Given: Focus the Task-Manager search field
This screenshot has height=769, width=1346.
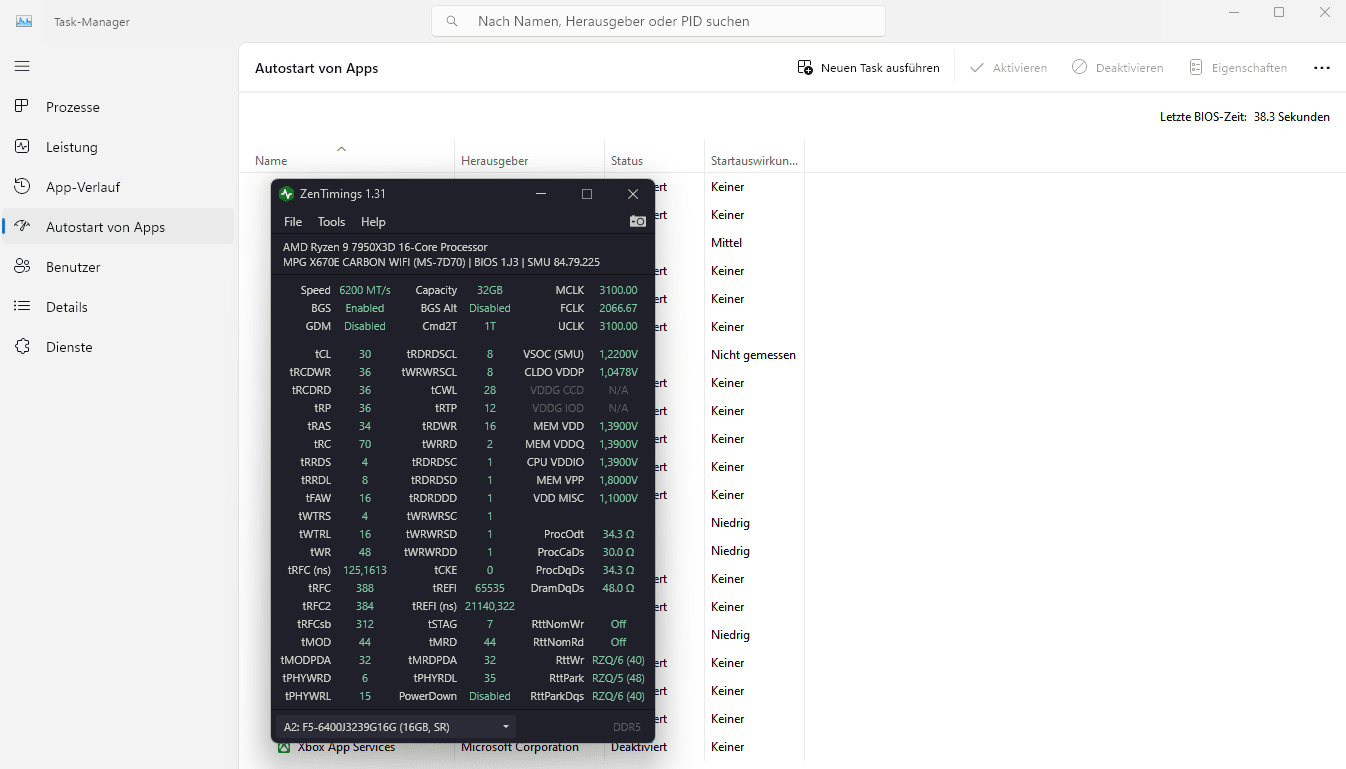Looking at the screenshot, I should pos(658,21).
